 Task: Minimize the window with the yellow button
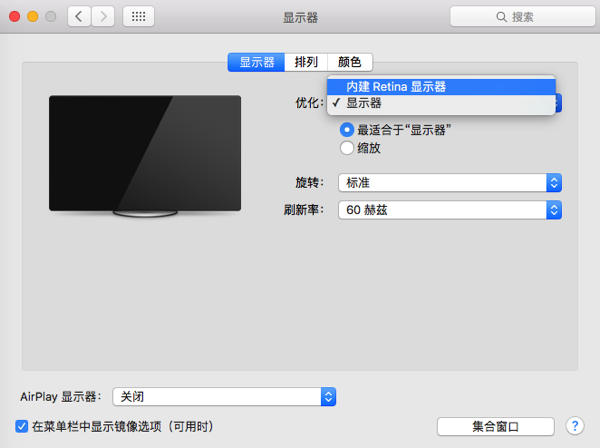point(33,16)
